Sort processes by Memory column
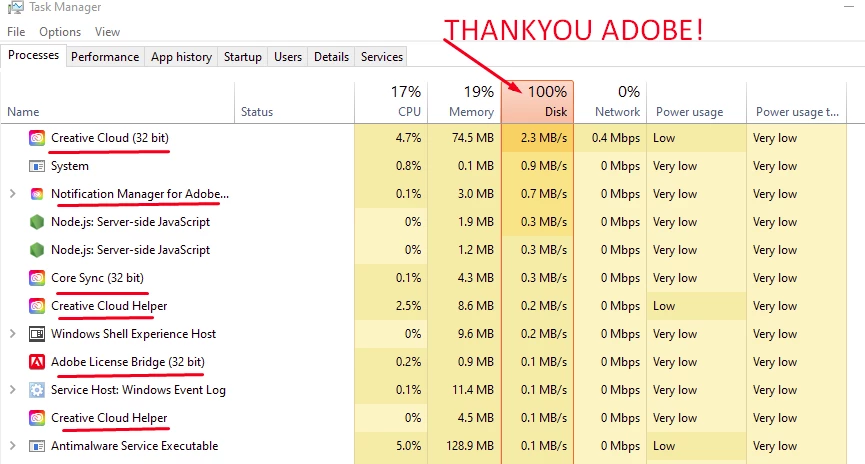The height and width of the screenshot is (464, 865). [x=464, y=103]
